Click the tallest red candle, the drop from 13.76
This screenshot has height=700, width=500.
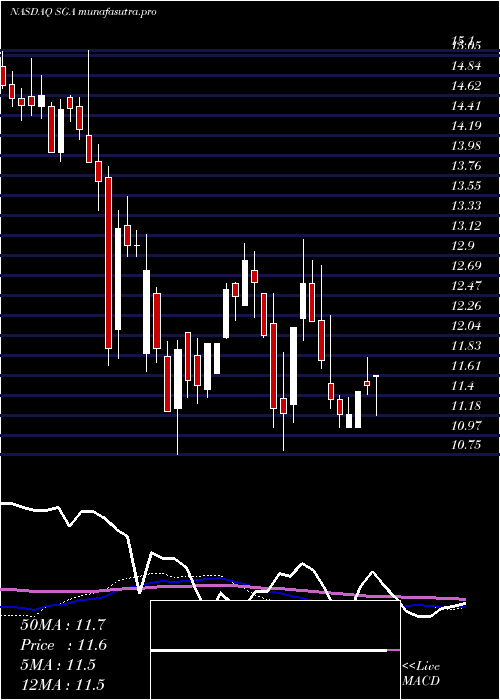pyautogui.click(x=108, y=262)
